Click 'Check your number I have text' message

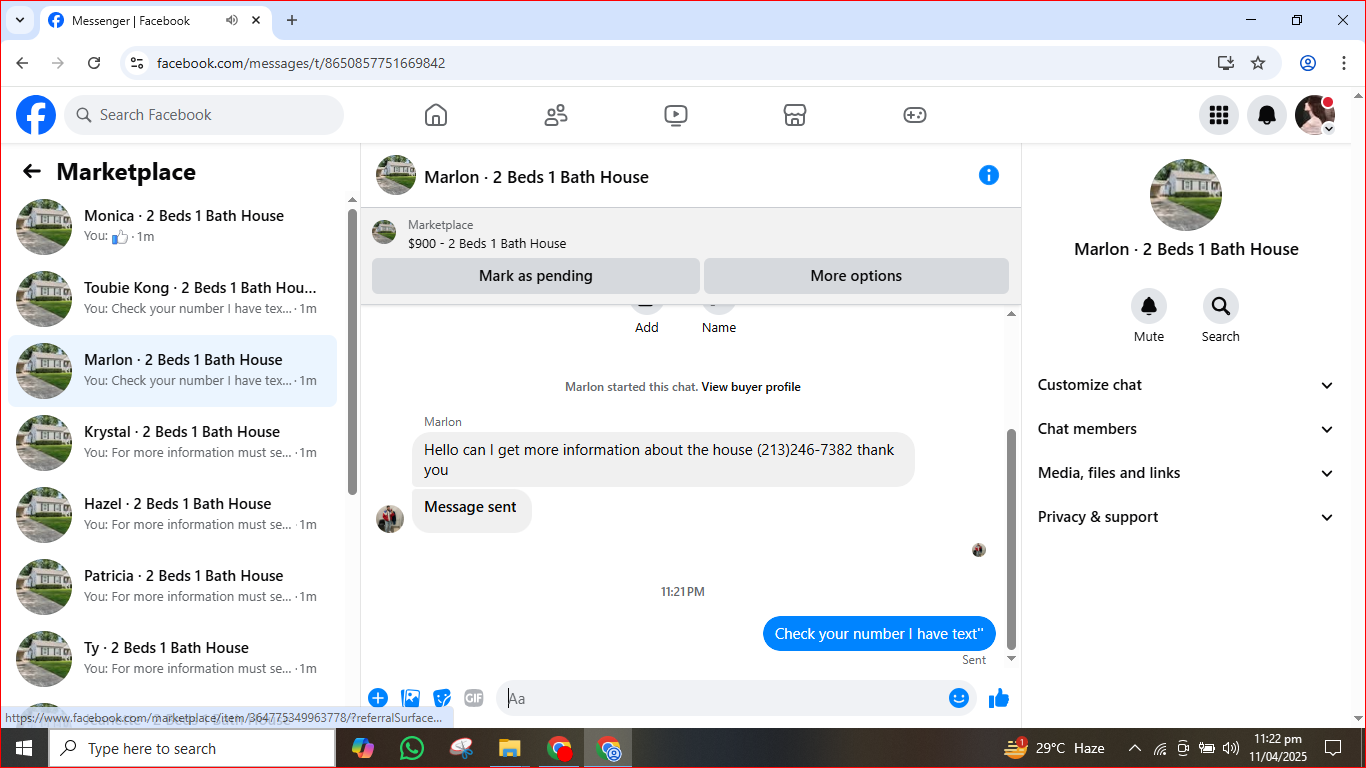pyautogui.click(x=879, y=634)
